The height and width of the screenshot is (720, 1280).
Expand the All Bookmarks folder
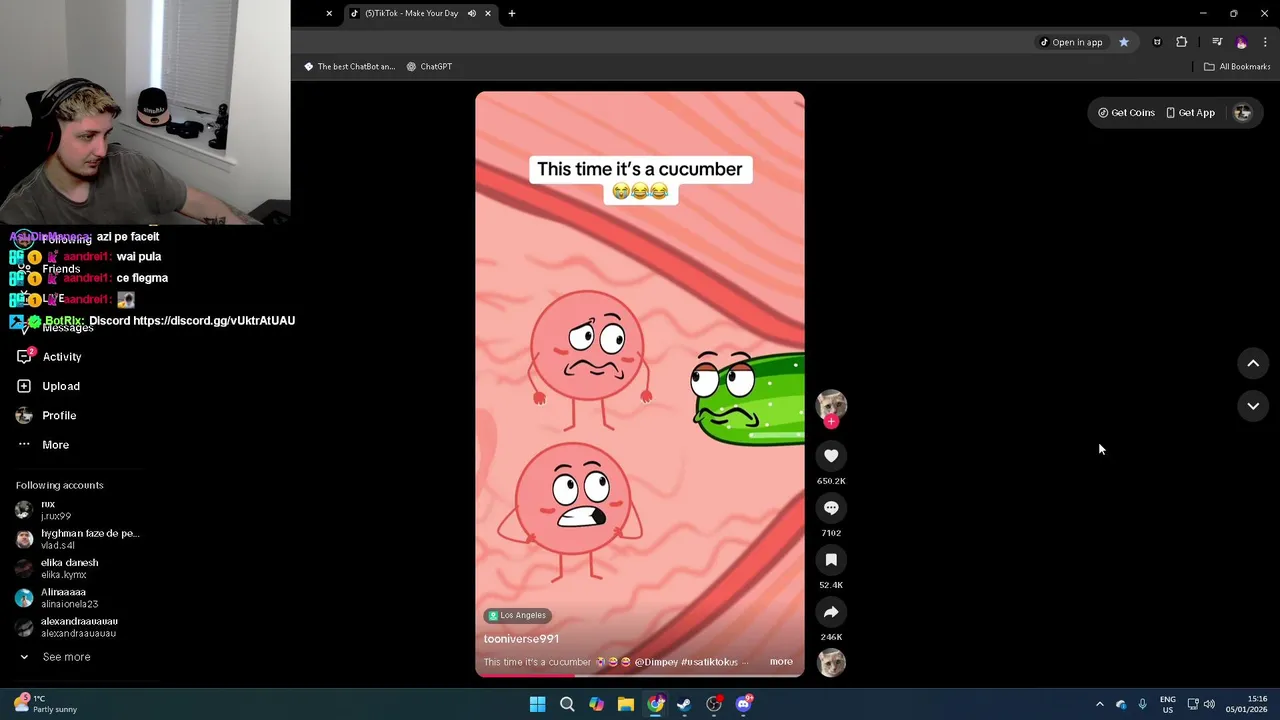pos(1237,67)
